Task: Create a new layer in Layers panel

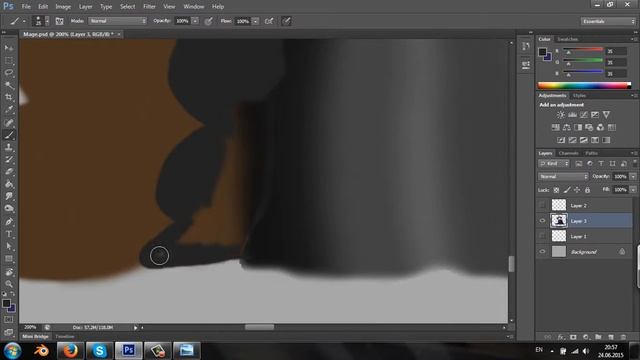Action: click(611, 337)
